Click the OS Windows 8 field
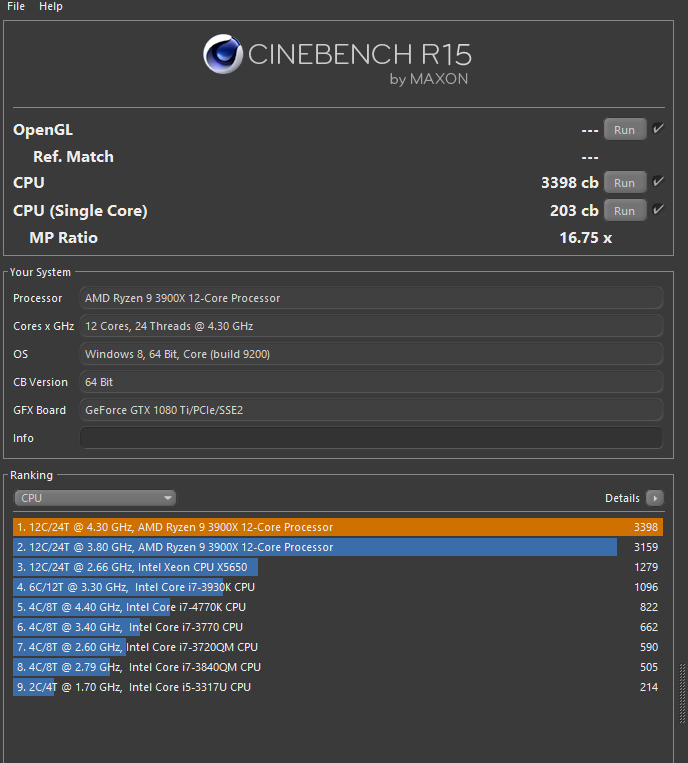This screenshot has width=688, height=763. tap(371, 354)
